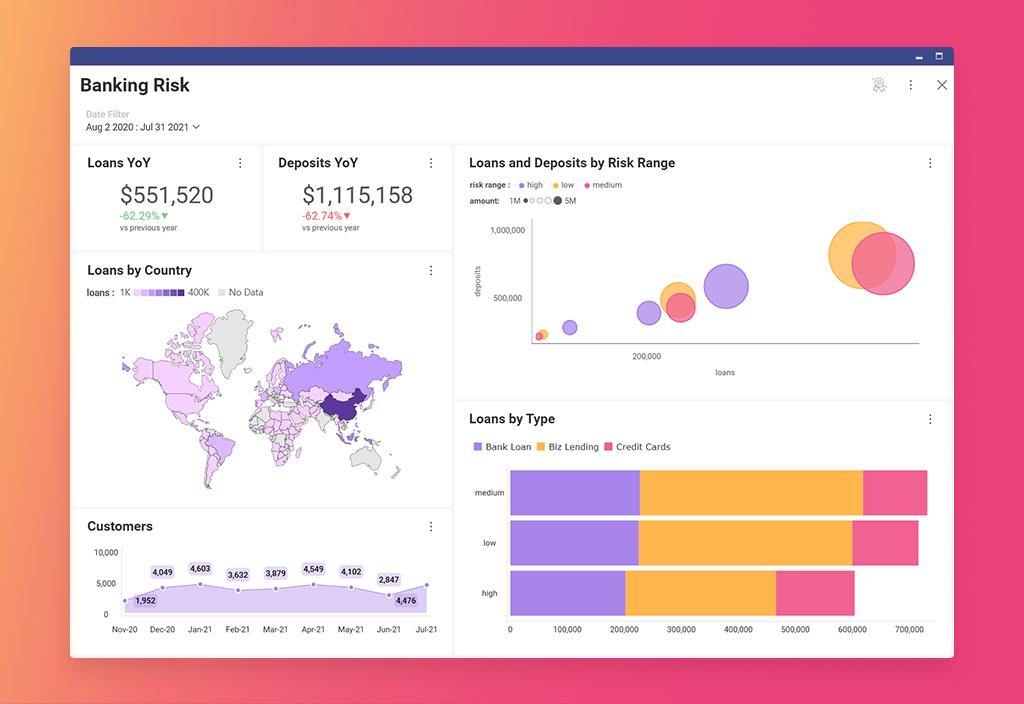Viewport: 1024px width, 704px height.
Task: Select Brazil on the loans map
Action: [x=221, y=446]
